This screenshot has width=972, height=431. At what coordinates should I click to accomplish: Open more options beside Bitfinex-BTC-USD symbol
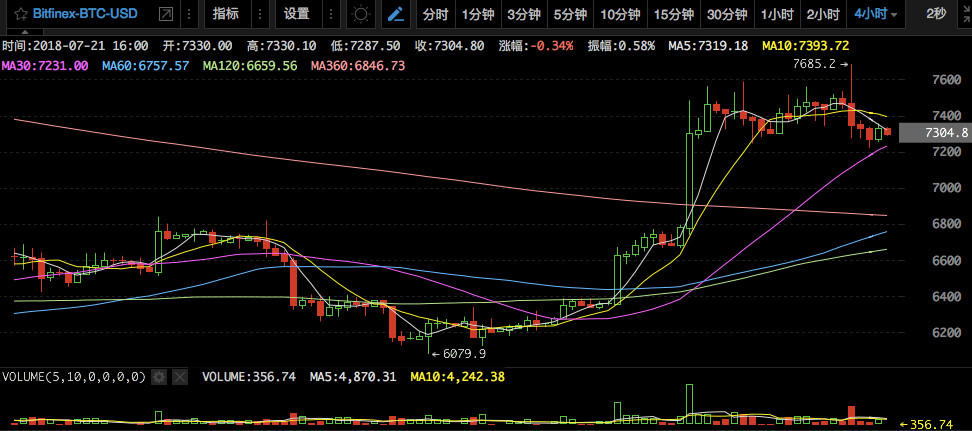(x=190, y=14)
